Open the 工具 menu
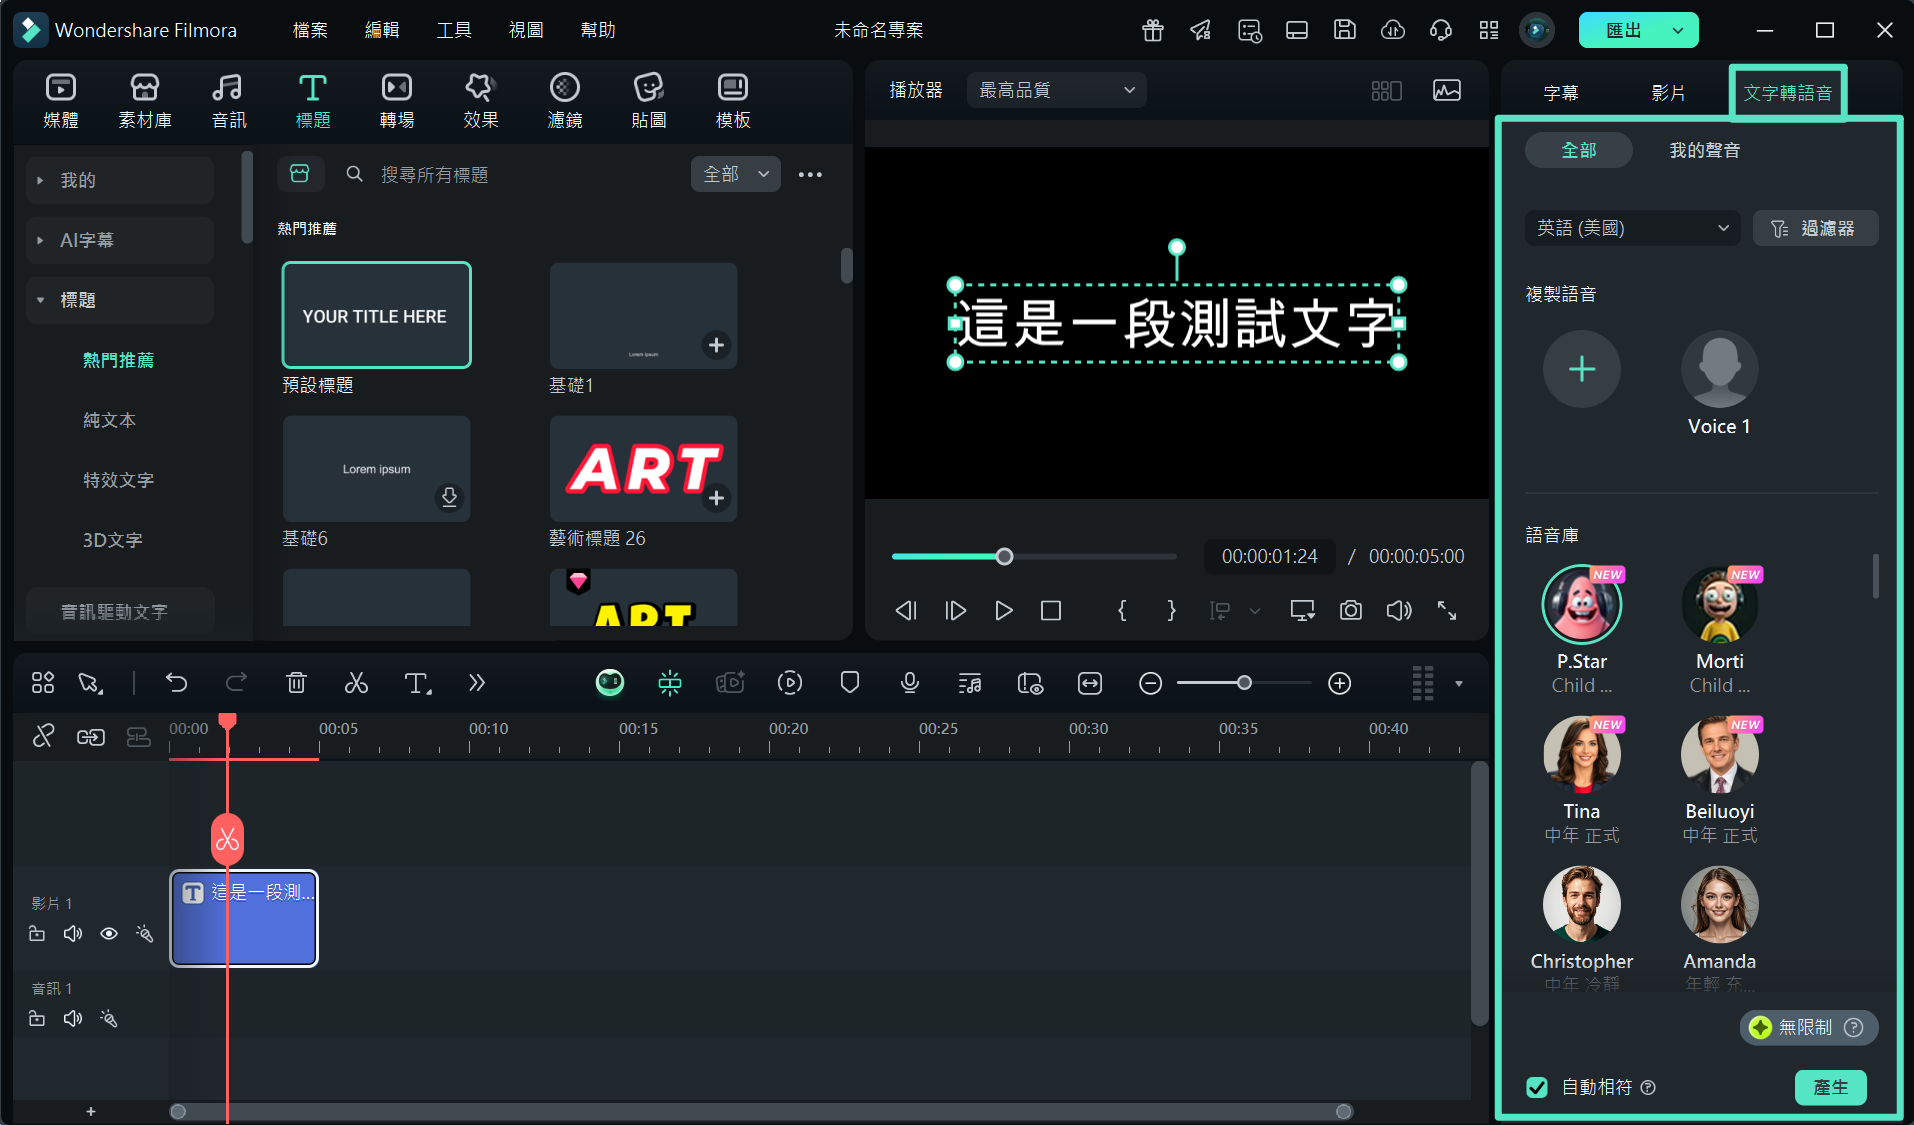Viewport: 1914px width, 1125px height. [454, 30]
